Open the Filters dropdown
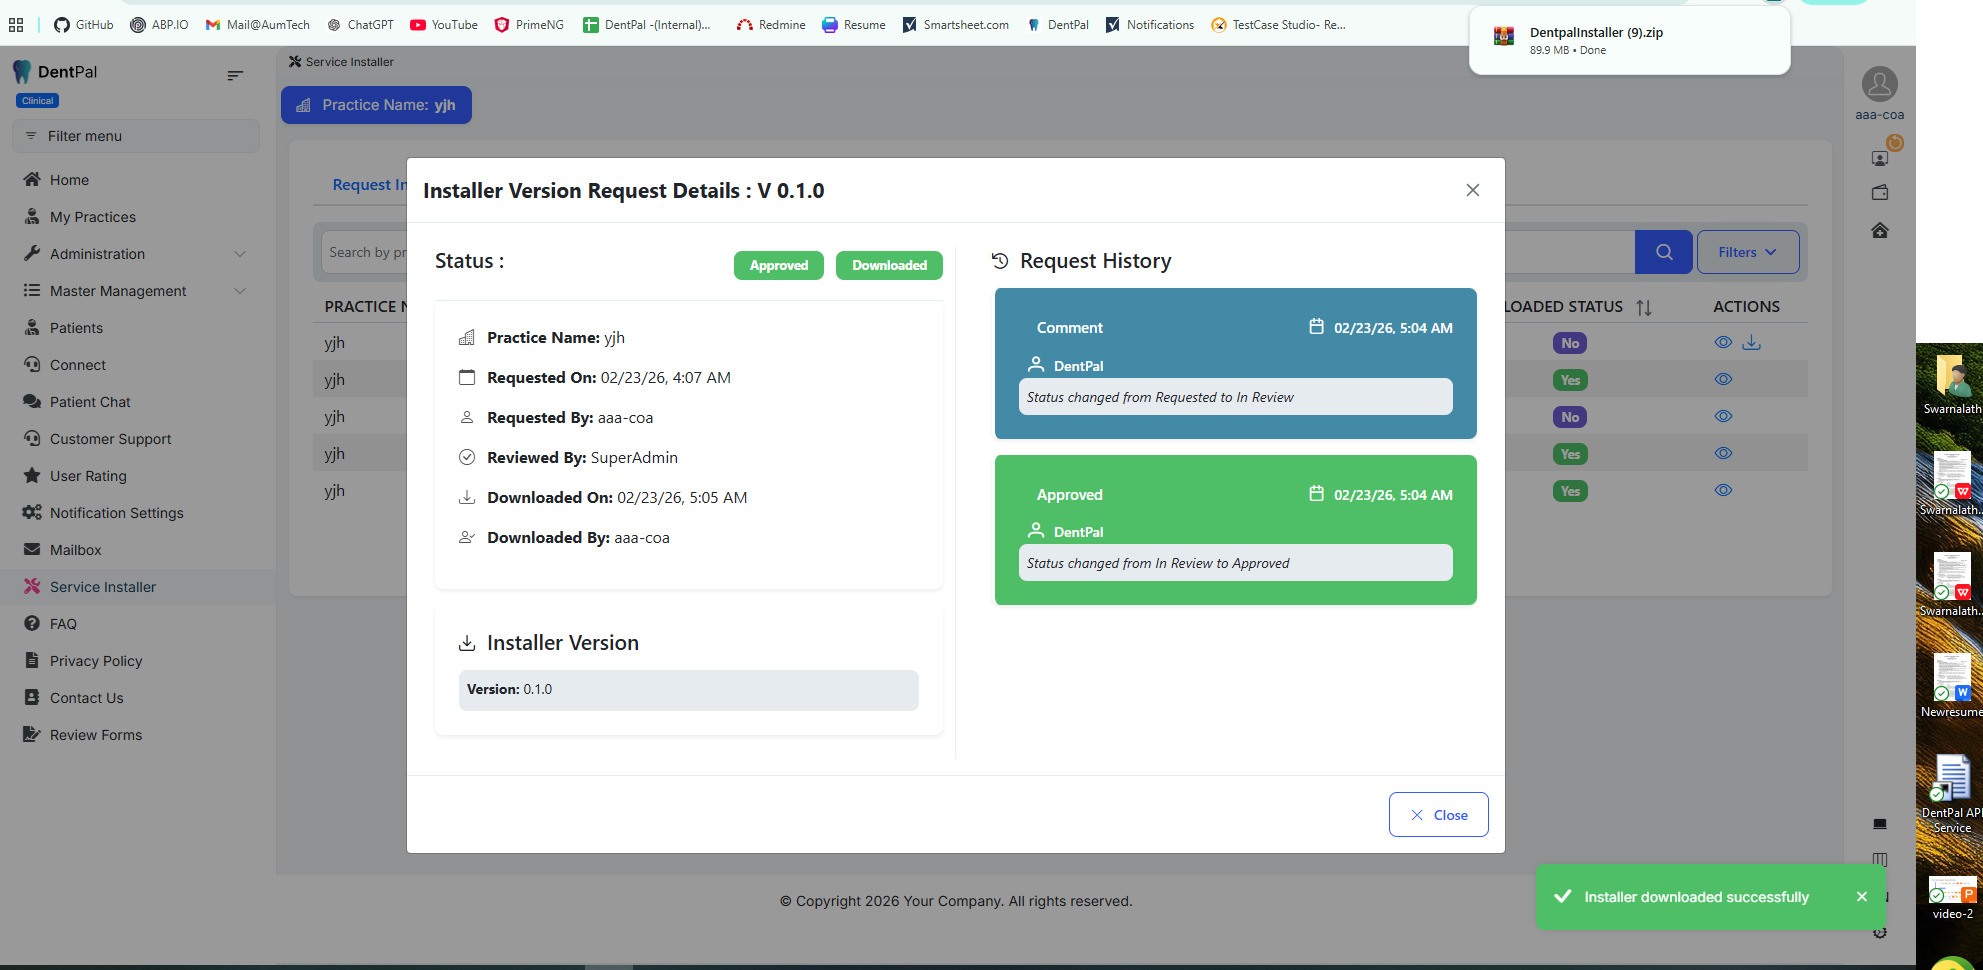1983x970 pixels. pyautogui.click(x=1747, y=252)
